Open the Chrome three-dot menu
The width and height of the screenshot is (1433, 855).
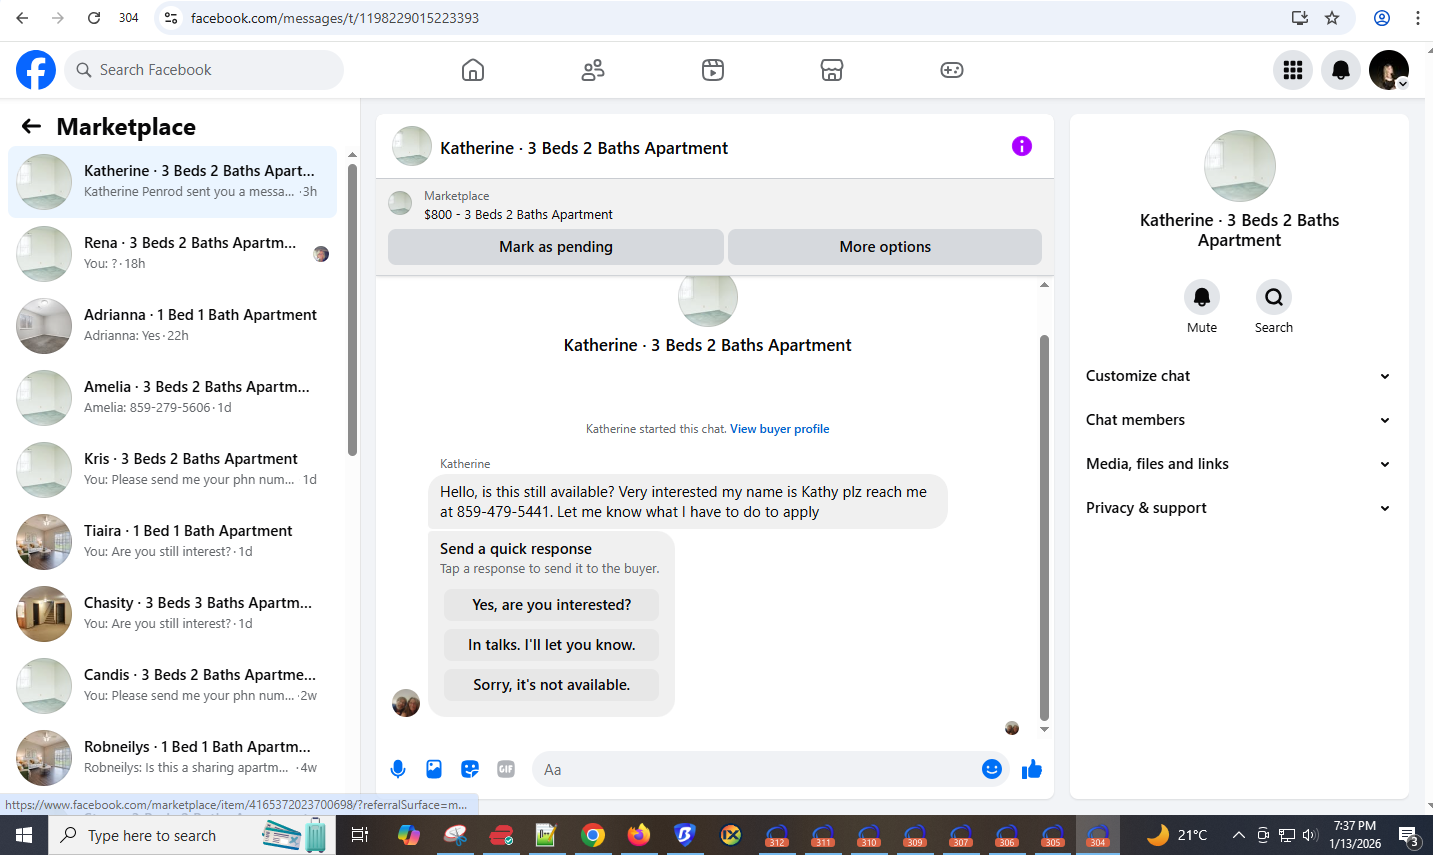coord(1418,18)
